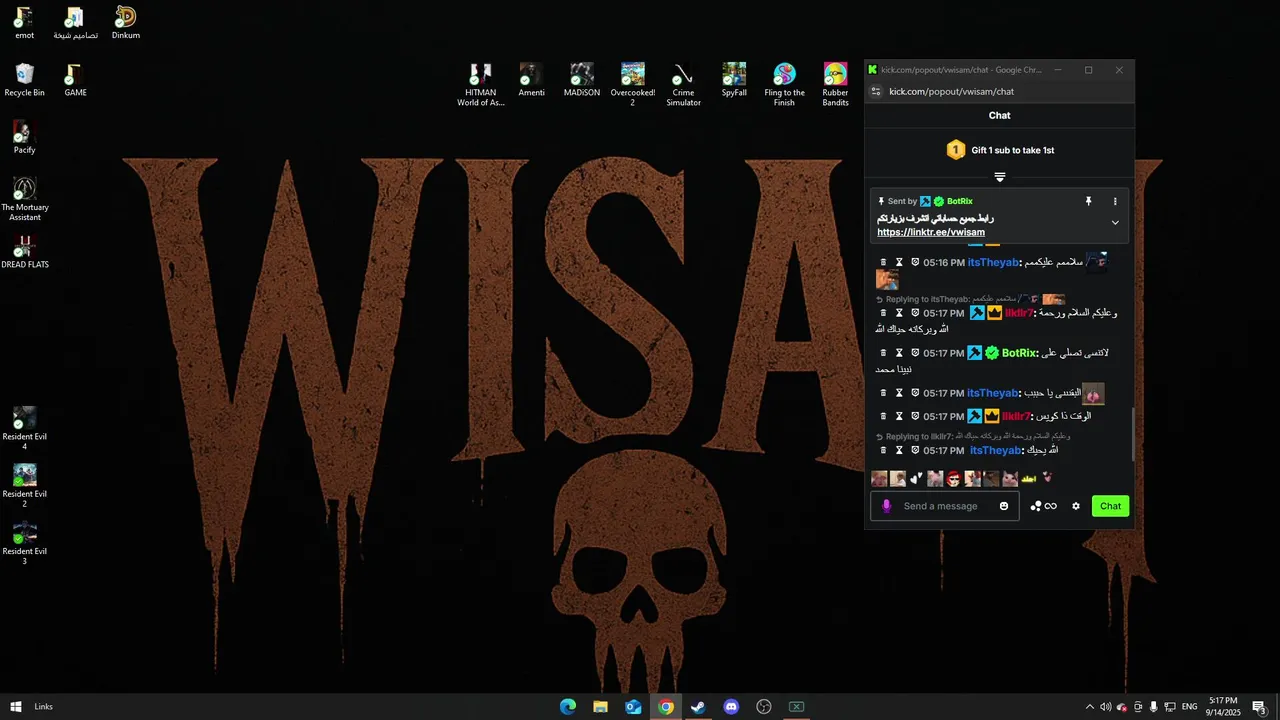
Task: Select DREAD FLATS desktop shortcut
Action: point(24,252)
